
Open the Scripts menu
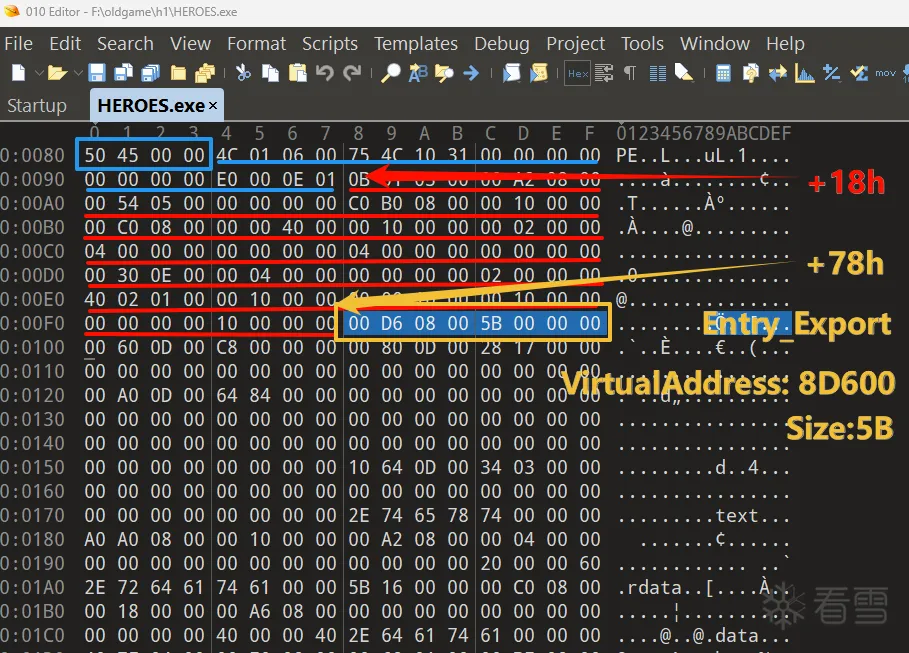pyautogui.click(x=329, y=43)
